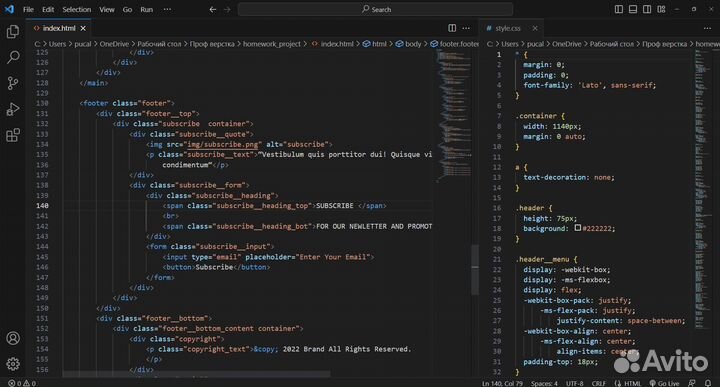720x387 pixels.
Task: Click the vertical scrollbar of index.html editor
Action: coord(475,270)
